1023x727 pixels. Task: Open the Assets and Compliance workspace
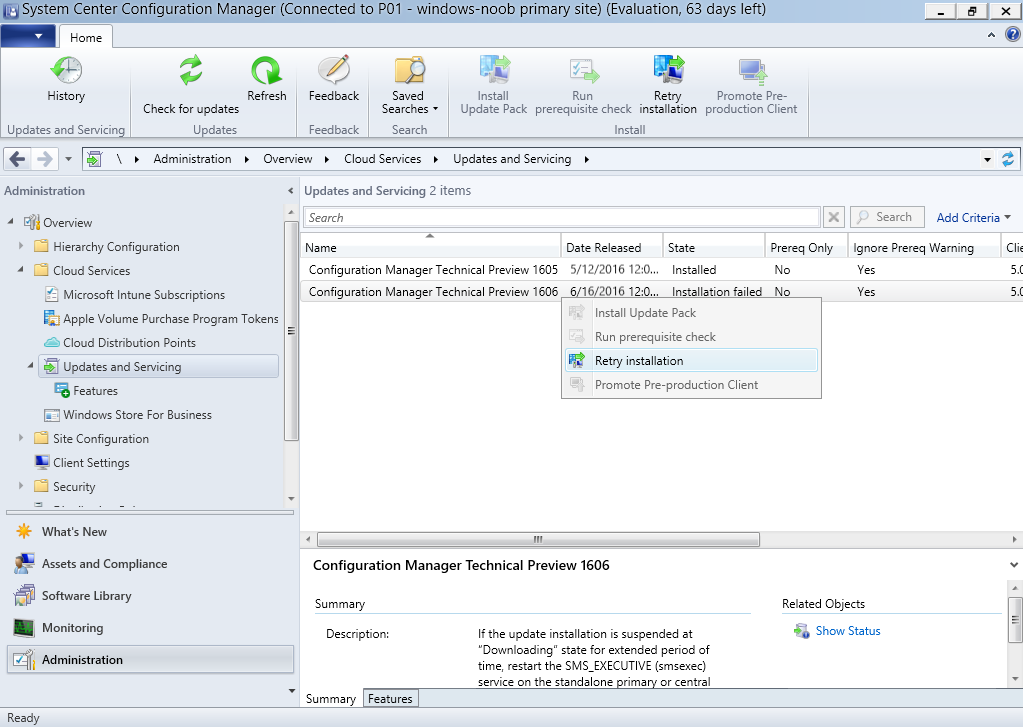150,564
